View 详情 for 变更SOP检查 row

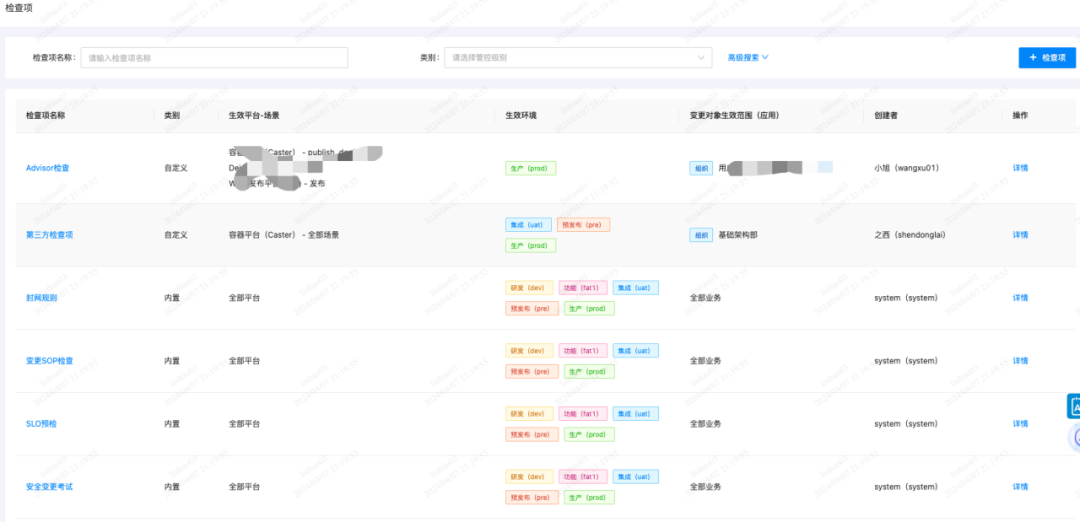click(x=1020, y=361)
